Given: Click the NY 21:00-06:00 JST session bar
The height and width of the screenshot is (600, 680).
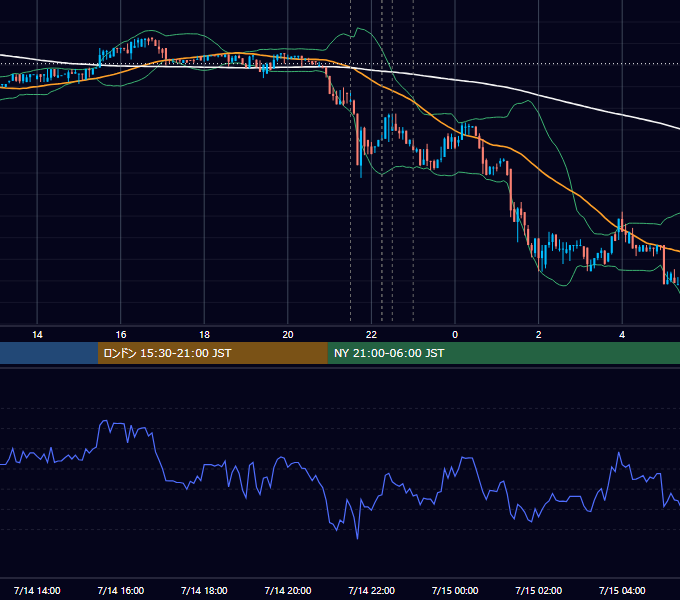Looking at the screenshot, I should point(503,353).
